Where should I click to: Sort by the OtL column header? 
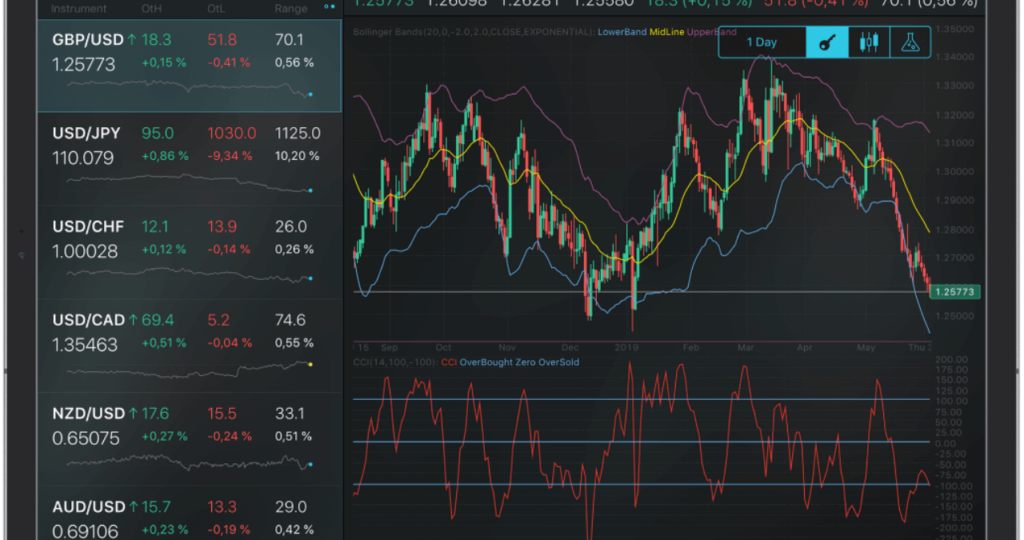216,8
